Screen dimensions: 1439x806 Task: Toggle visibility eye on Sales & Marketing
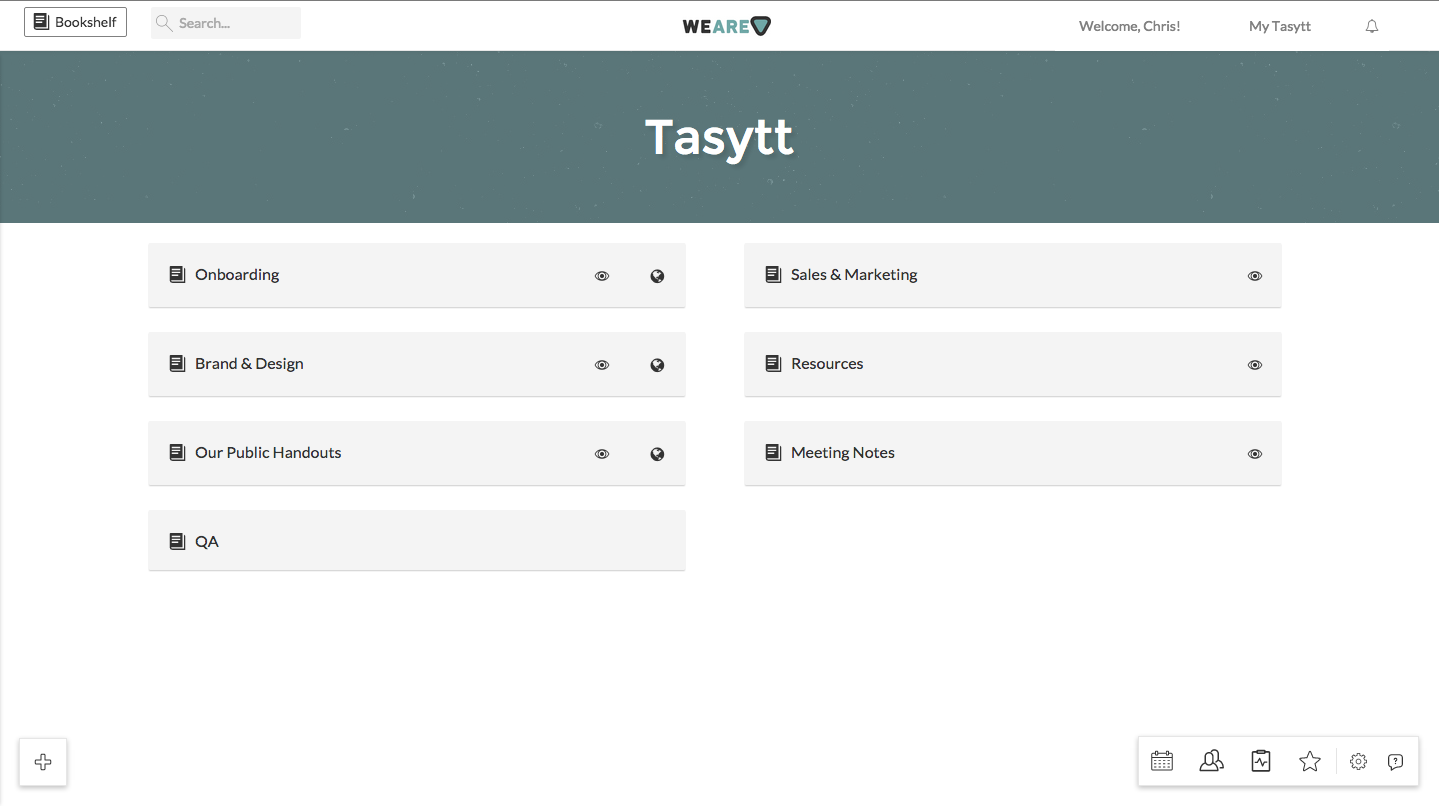pos(1254,275)
